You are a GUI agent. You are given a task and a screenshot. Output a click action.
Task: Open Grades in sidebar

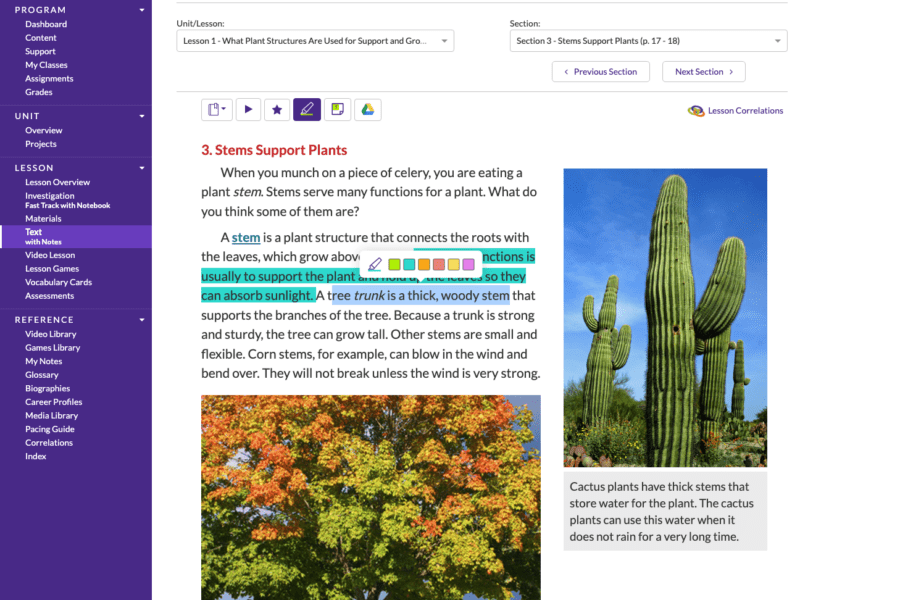(x=38, y=92)
